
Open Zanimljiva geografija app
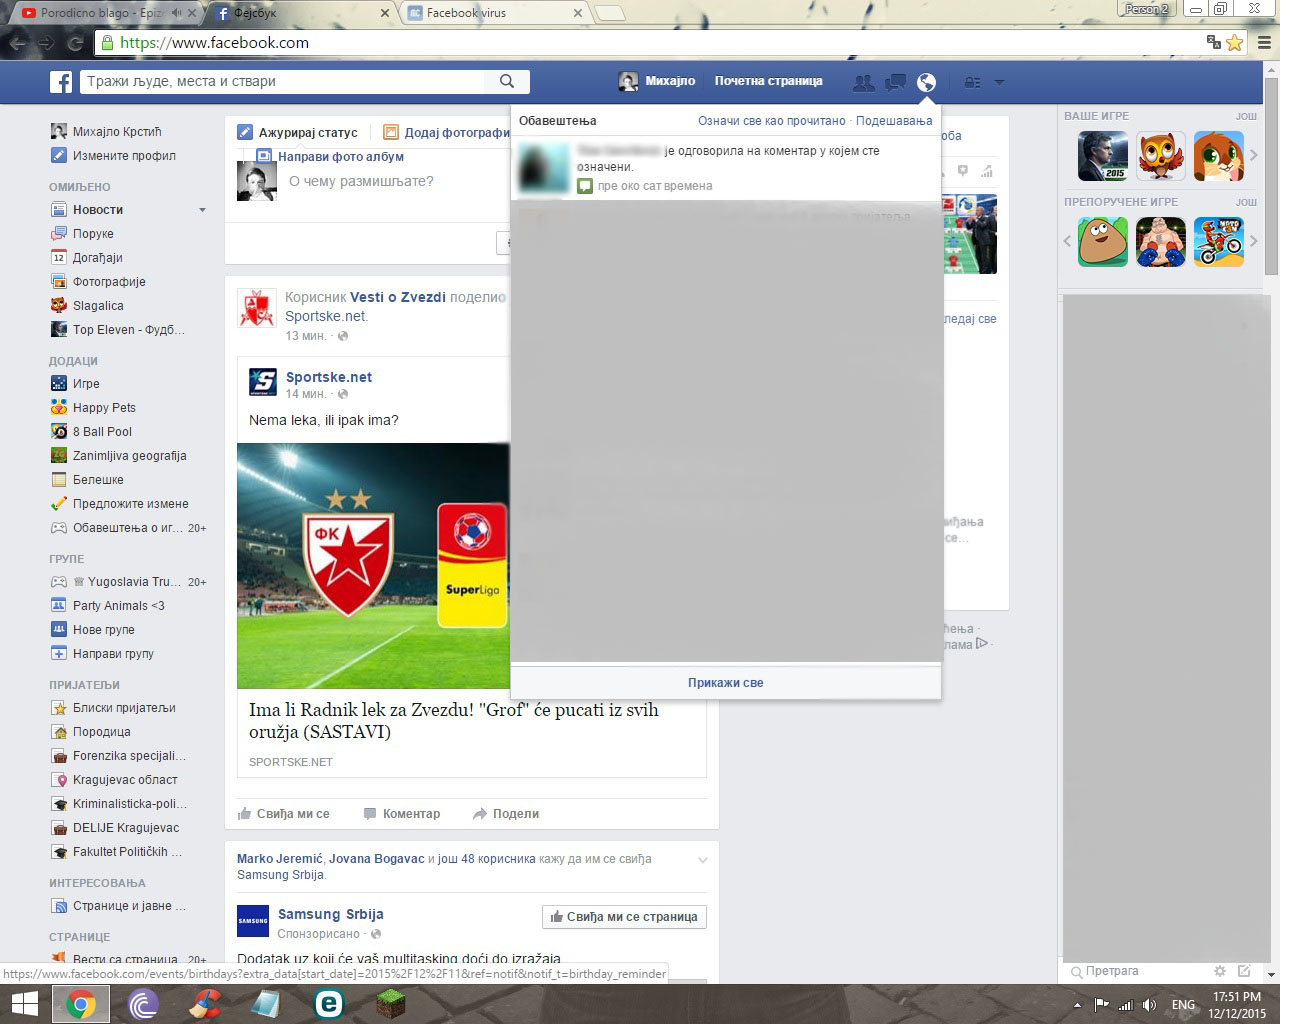coord(118,456)
